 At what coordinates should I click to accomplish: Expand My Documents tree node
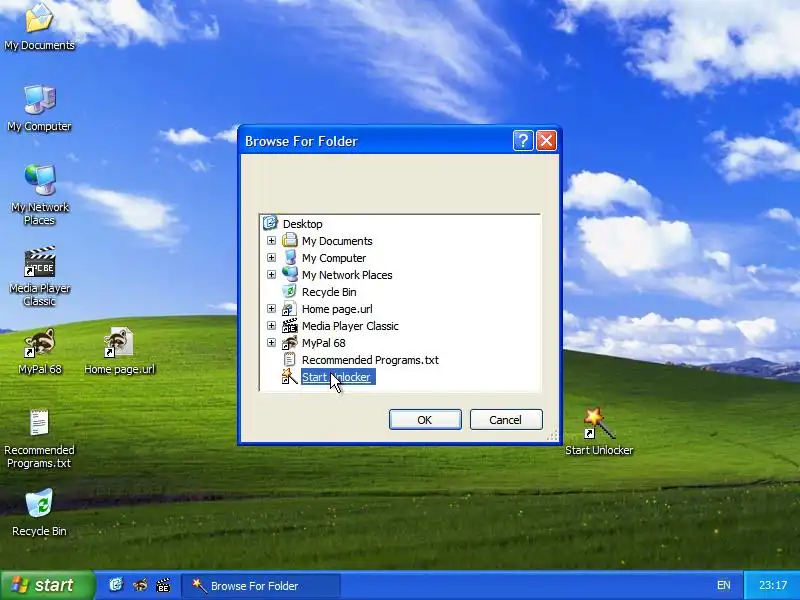pyautogui.click(x=271, y=240)
